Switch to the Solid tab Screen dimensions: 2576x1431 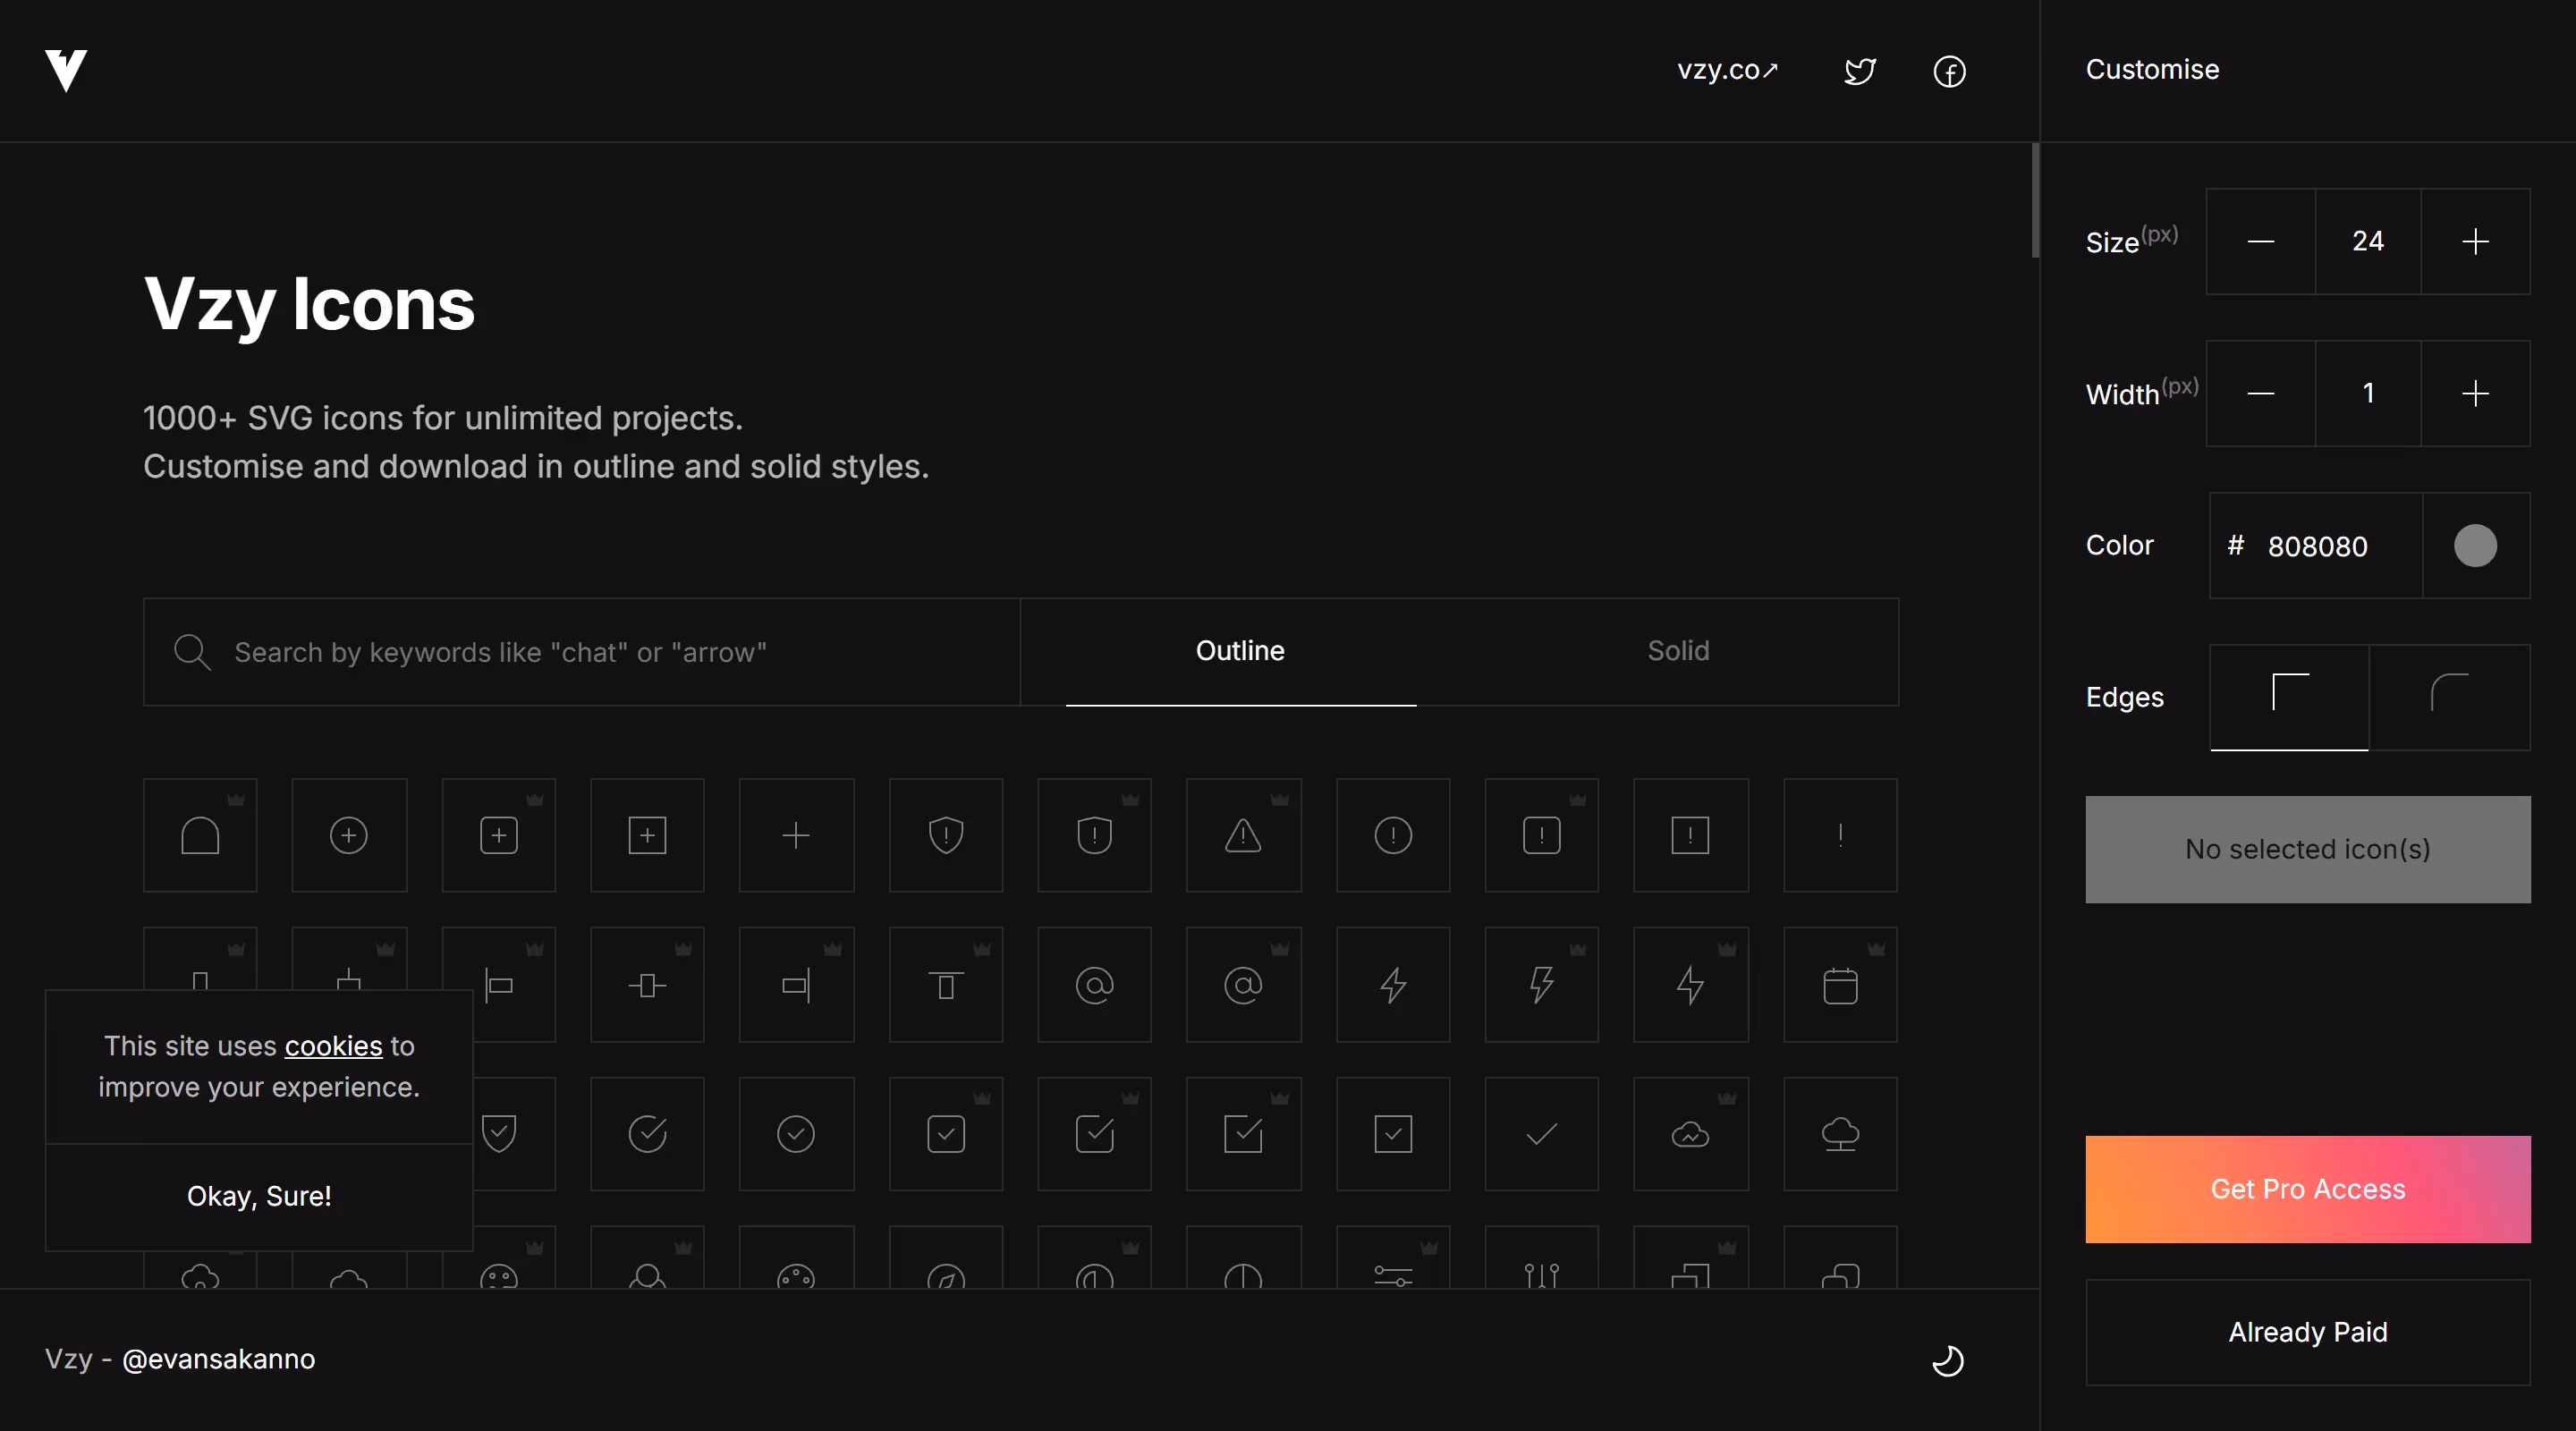tap(1678, 651)
